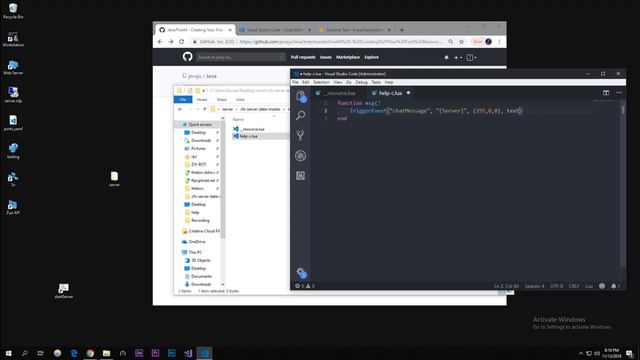This screenshot has height=360, width=640.
Task: Open the Windows Start menu
Action: coord(8,353)
